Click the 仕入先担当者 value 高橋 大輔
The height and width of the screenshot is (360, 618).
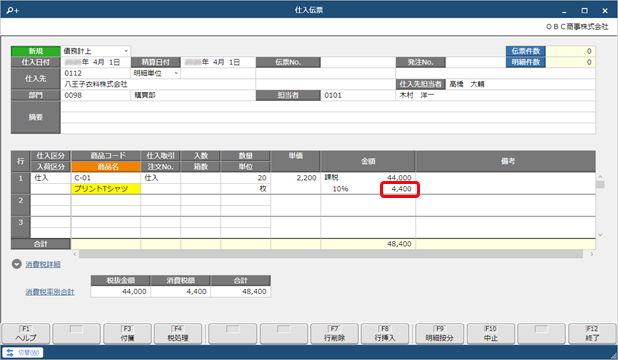[x=467, y=84]
